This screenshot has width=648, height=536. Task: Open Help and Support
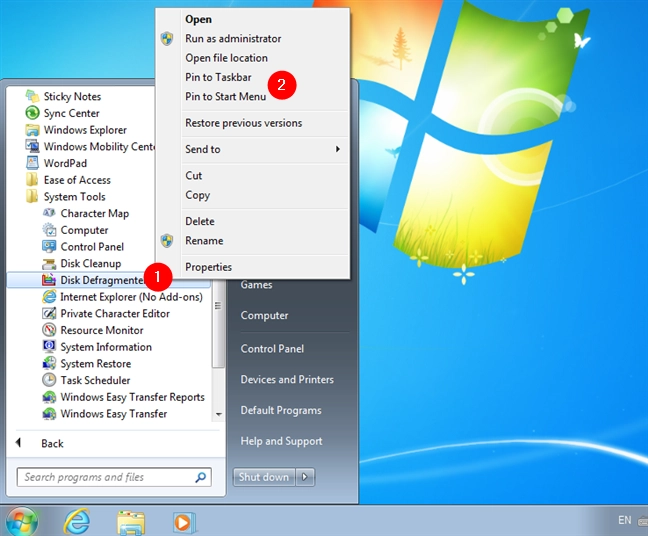click(281, 441)
